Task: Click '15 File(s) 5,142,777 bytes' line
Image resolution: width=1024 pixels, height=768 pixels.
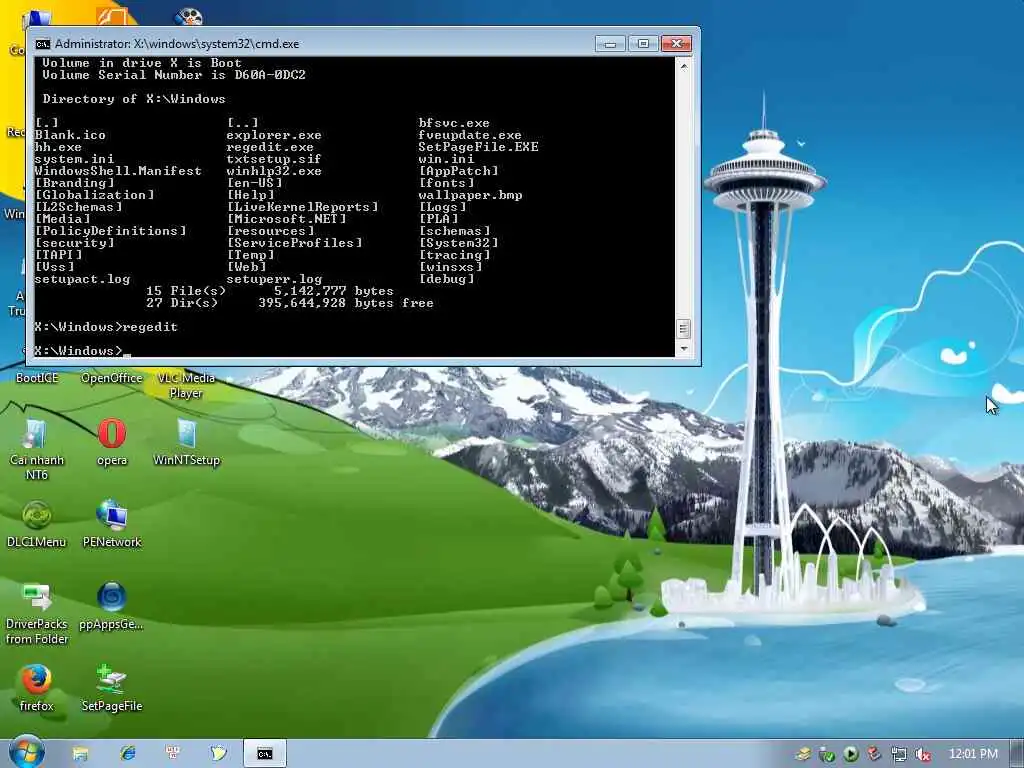Action: [x=270, y=291]
